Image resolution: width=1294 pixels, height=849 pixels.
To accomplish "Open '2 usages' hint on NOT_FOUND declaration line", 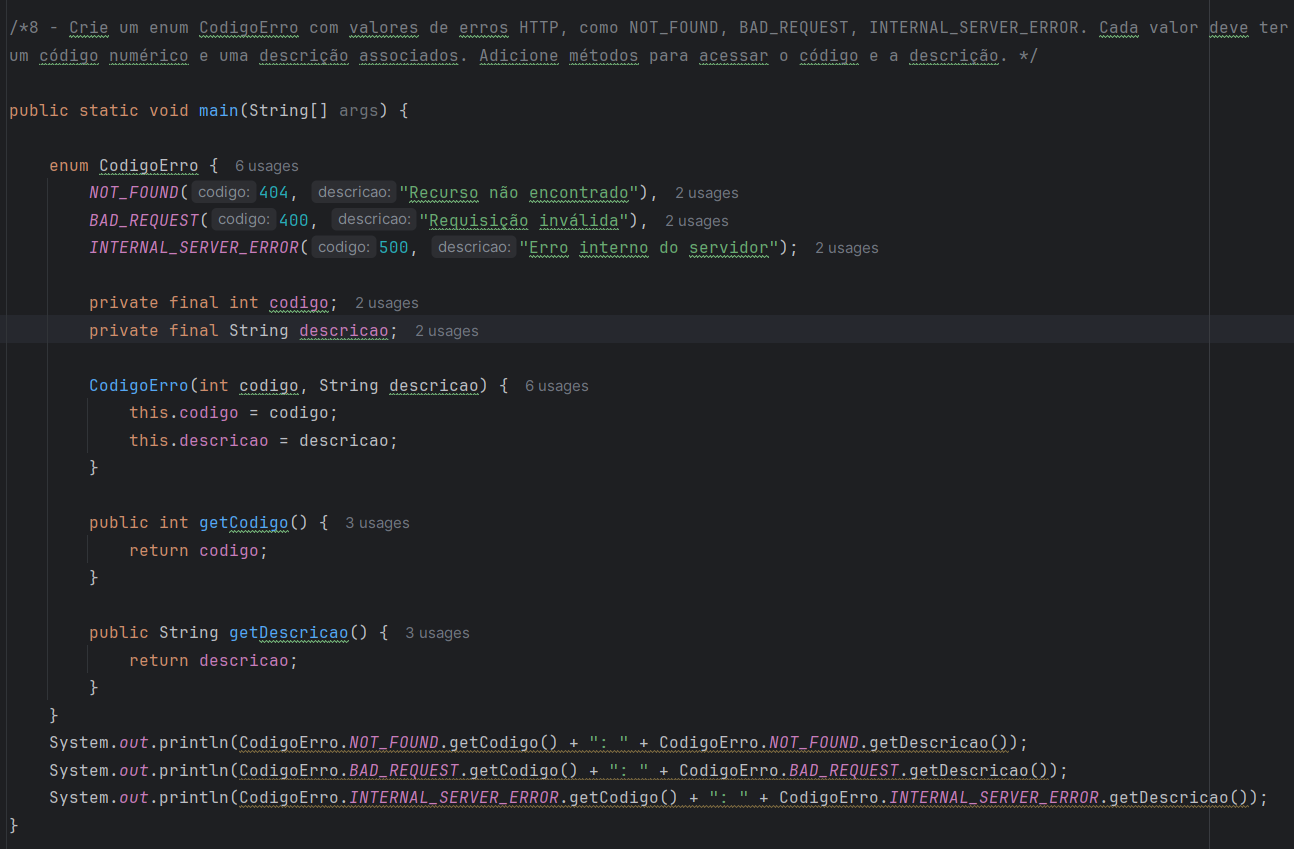I will 706,193.
